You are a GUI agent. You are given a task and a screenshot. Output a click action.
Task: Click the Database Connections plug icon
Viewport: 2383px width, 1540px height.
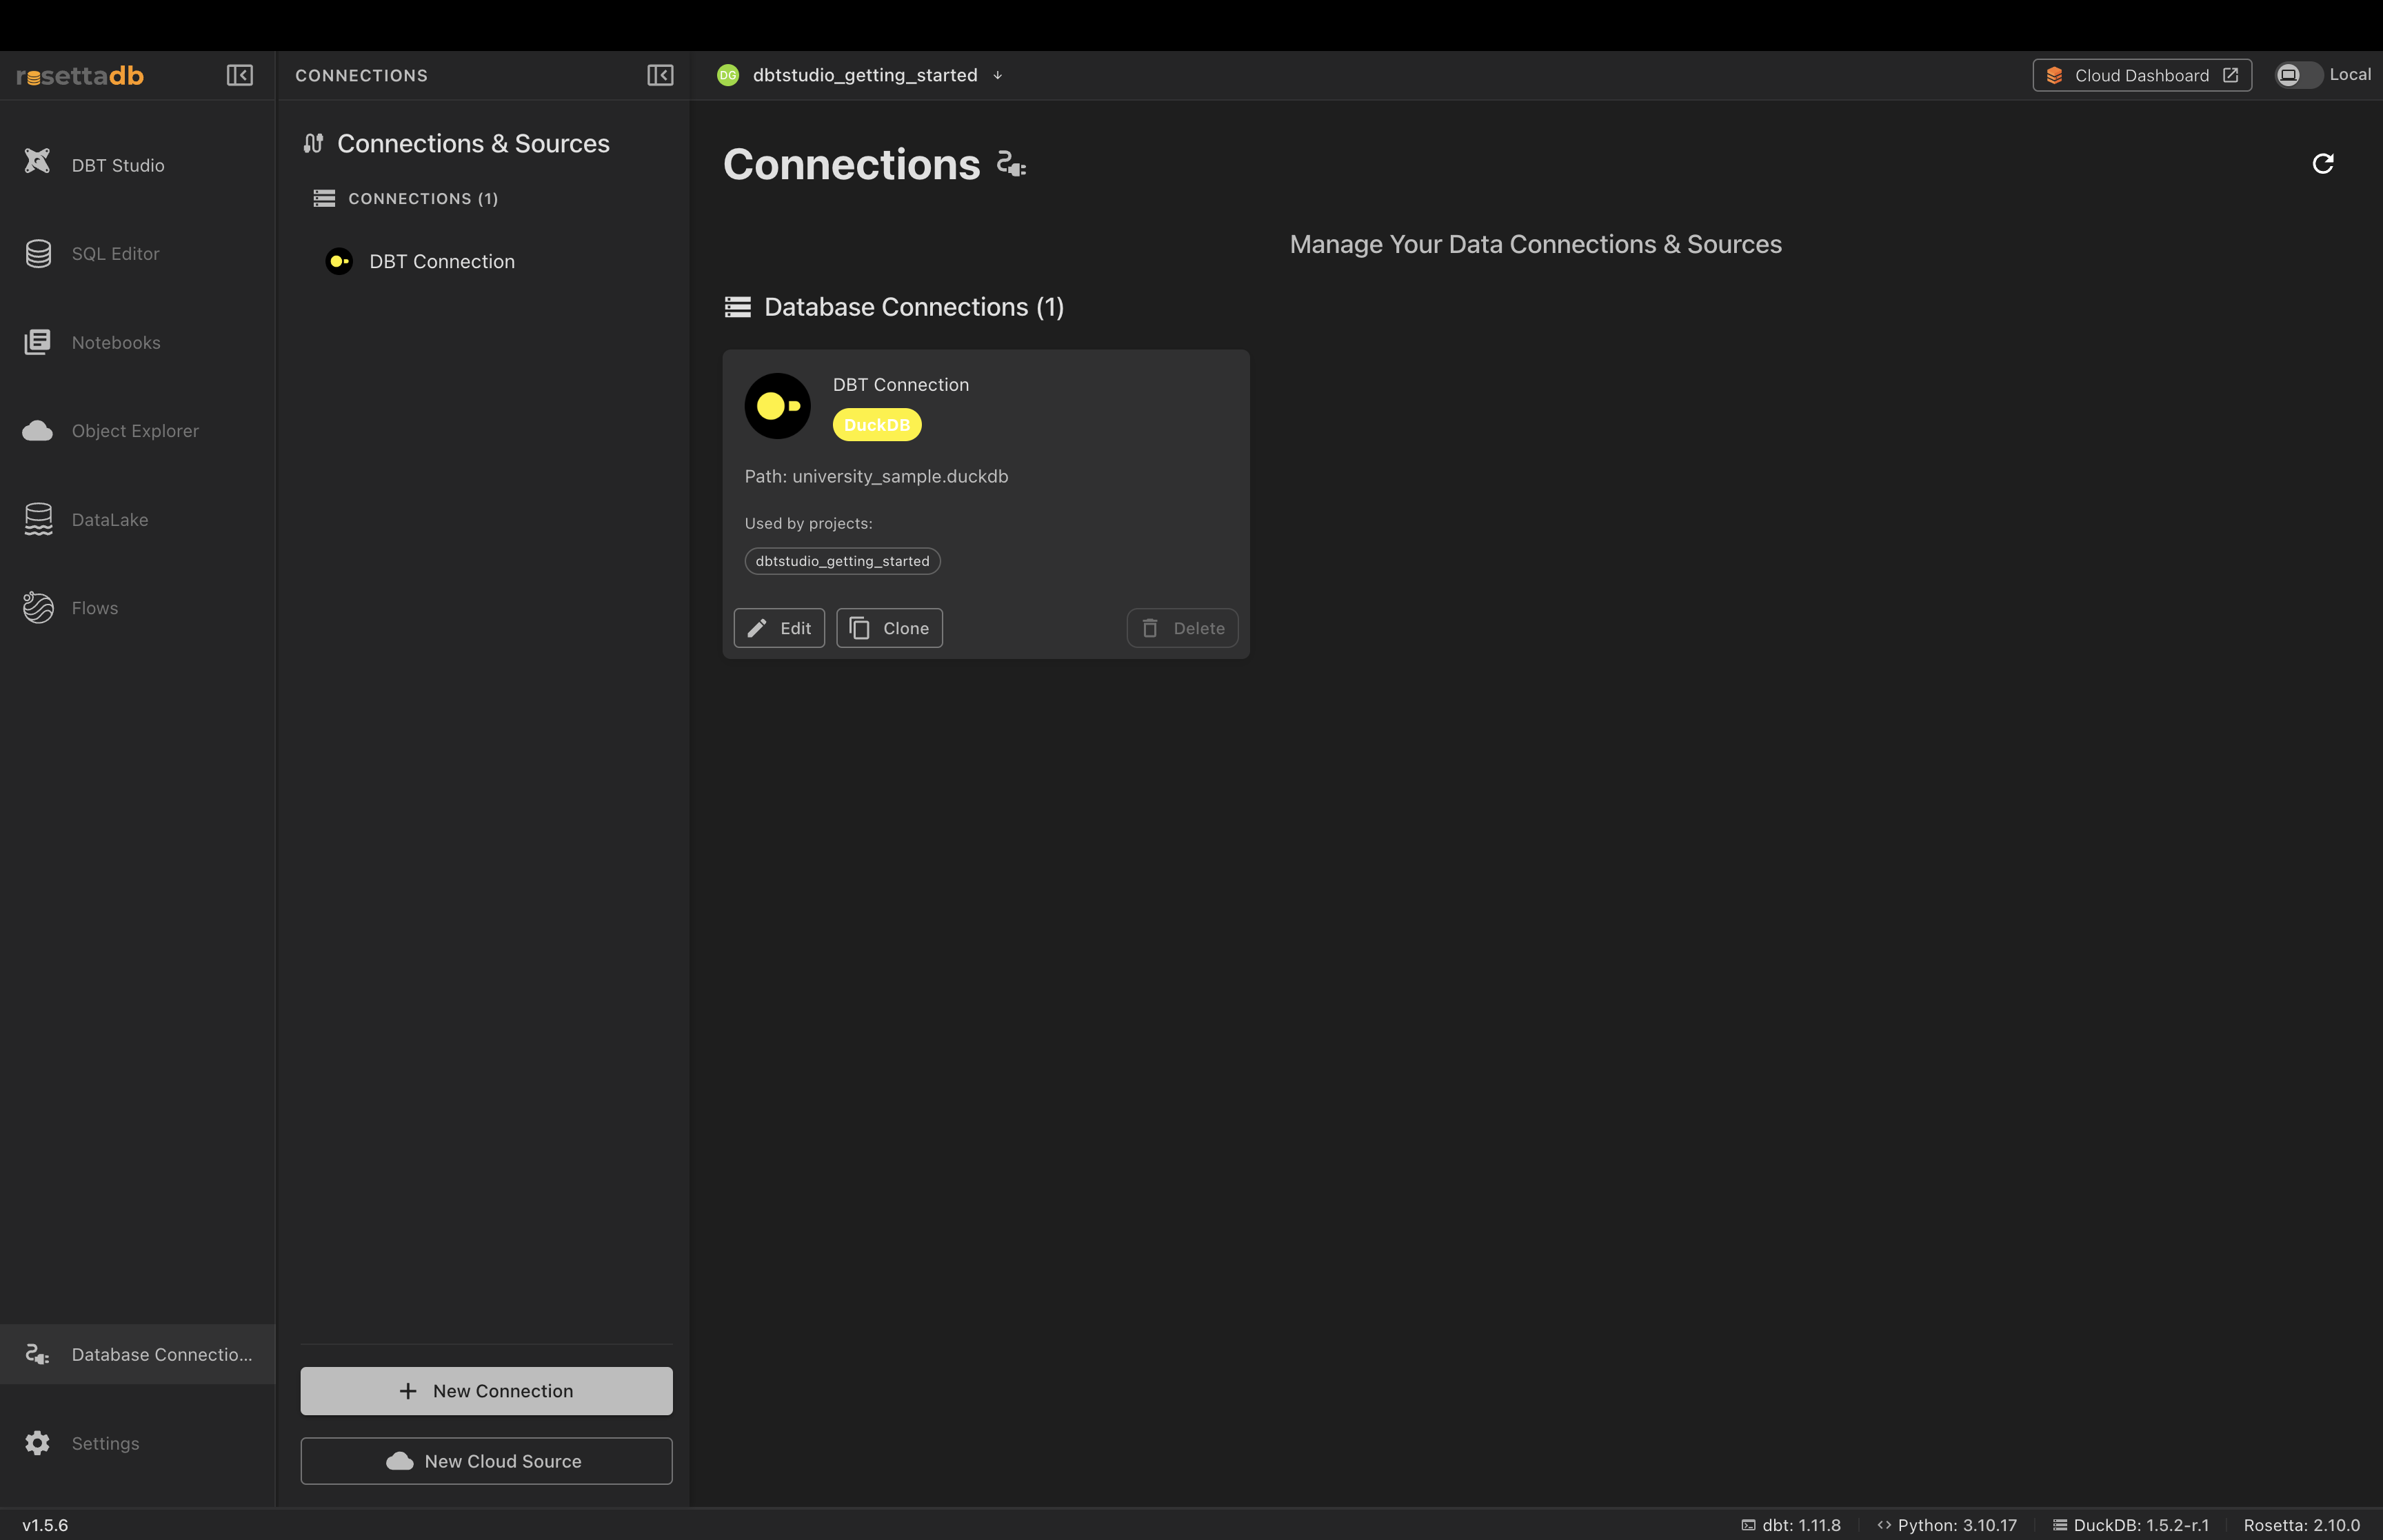coord(38,1354)
